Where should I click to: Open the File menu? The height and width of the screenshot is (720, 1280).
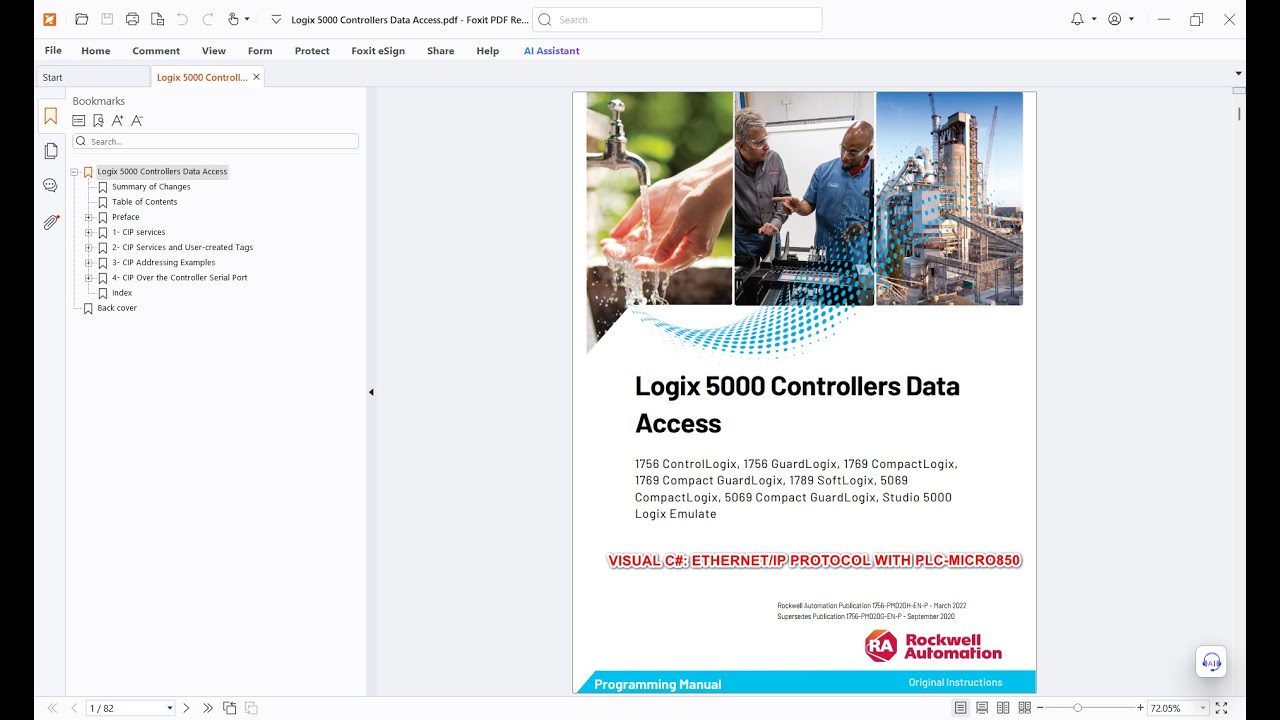(x=53, y=50)
